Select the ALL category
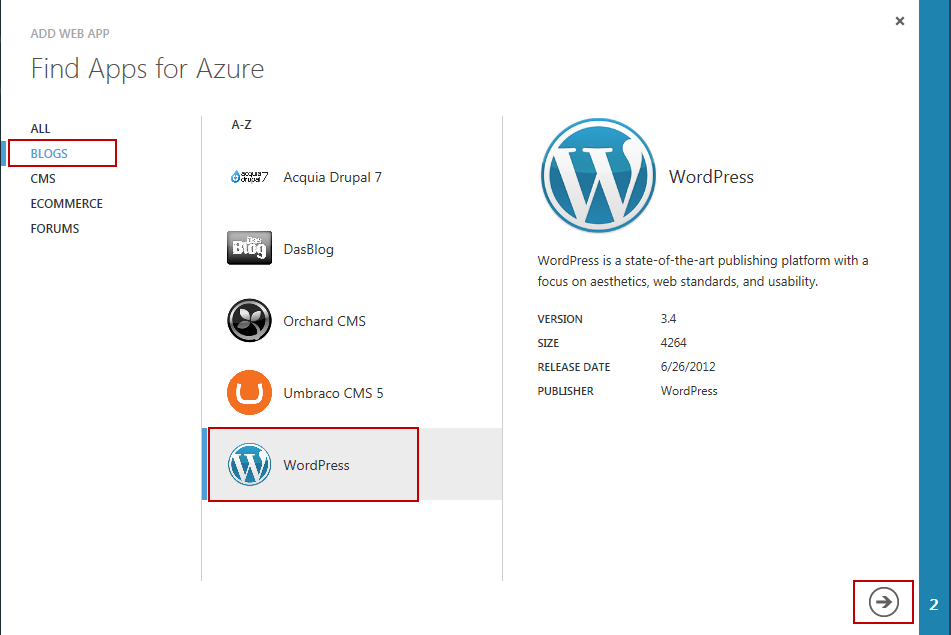This screenshot has width=951, height=635. [41, 129]
